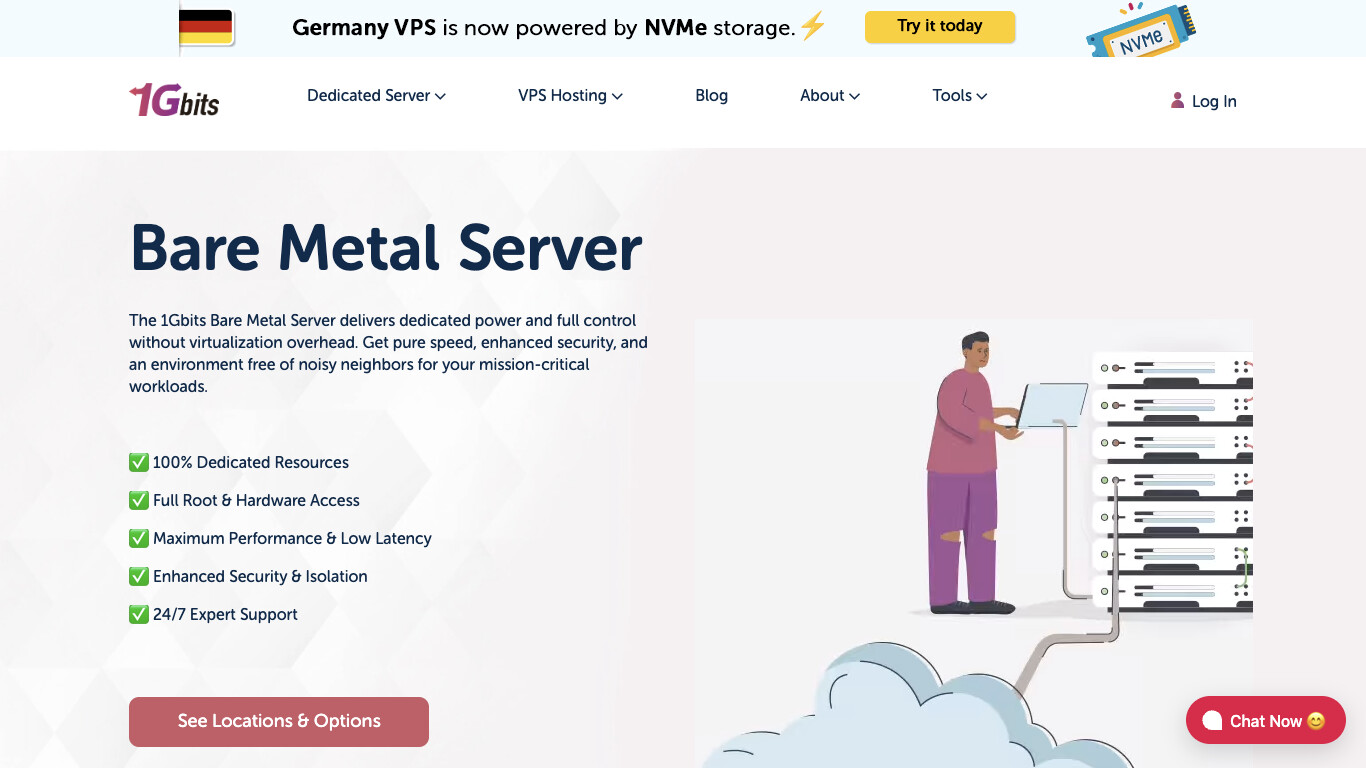
Task: Click the smiley emoji on the chat button
Action: 1316,721
